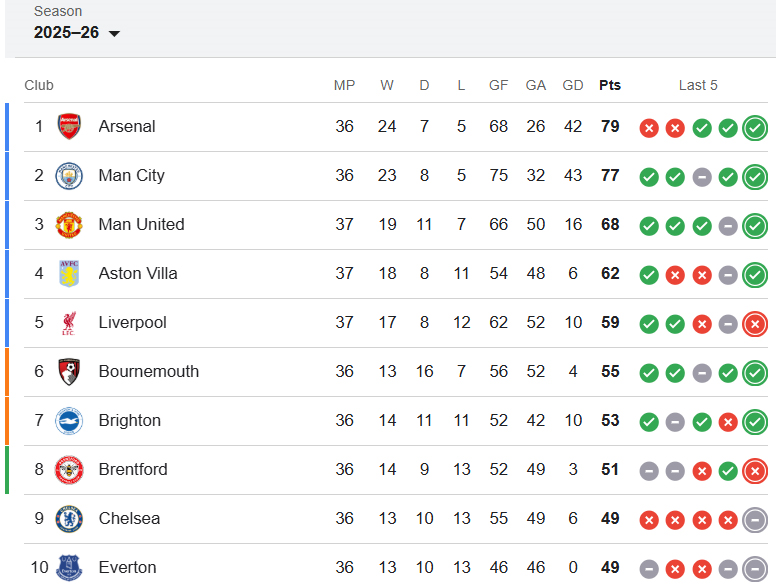The height and width of the screenshot is (585, 776).
Task: Click the Last 5 column header
Action: (x=698, y=85)
